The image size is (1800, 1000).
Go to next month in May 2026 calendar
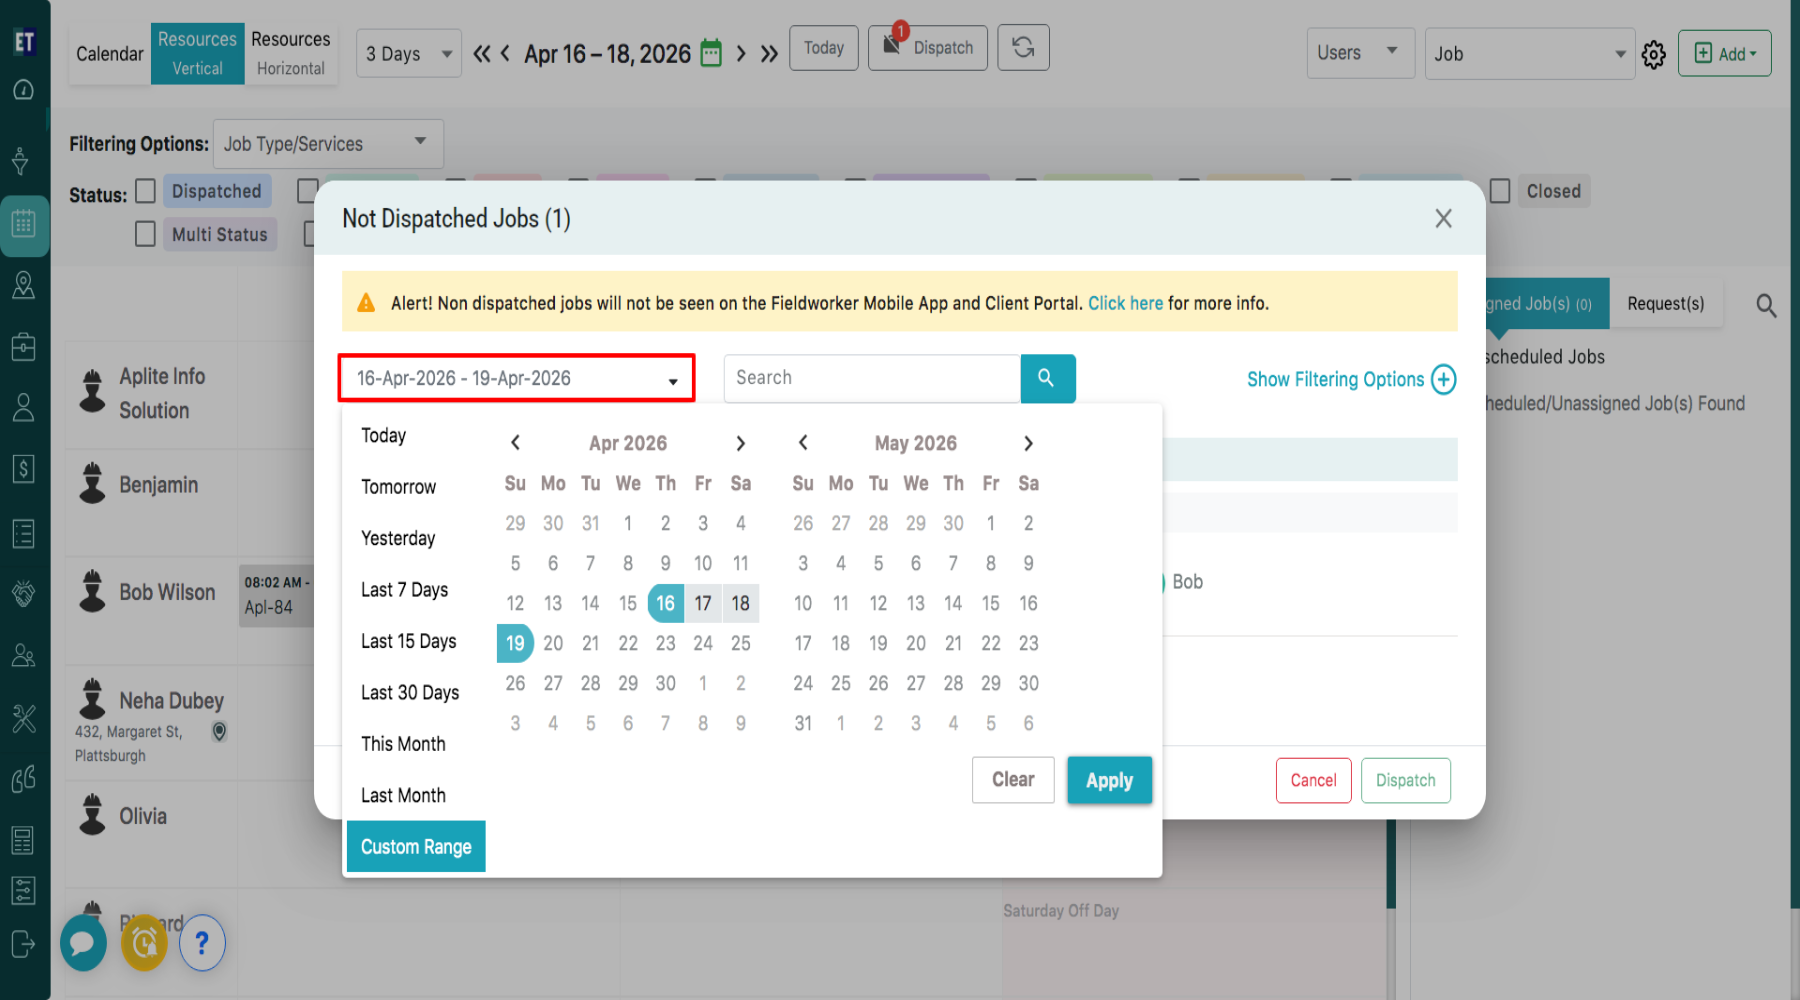pyautogui.click(x=1028, y=443)
